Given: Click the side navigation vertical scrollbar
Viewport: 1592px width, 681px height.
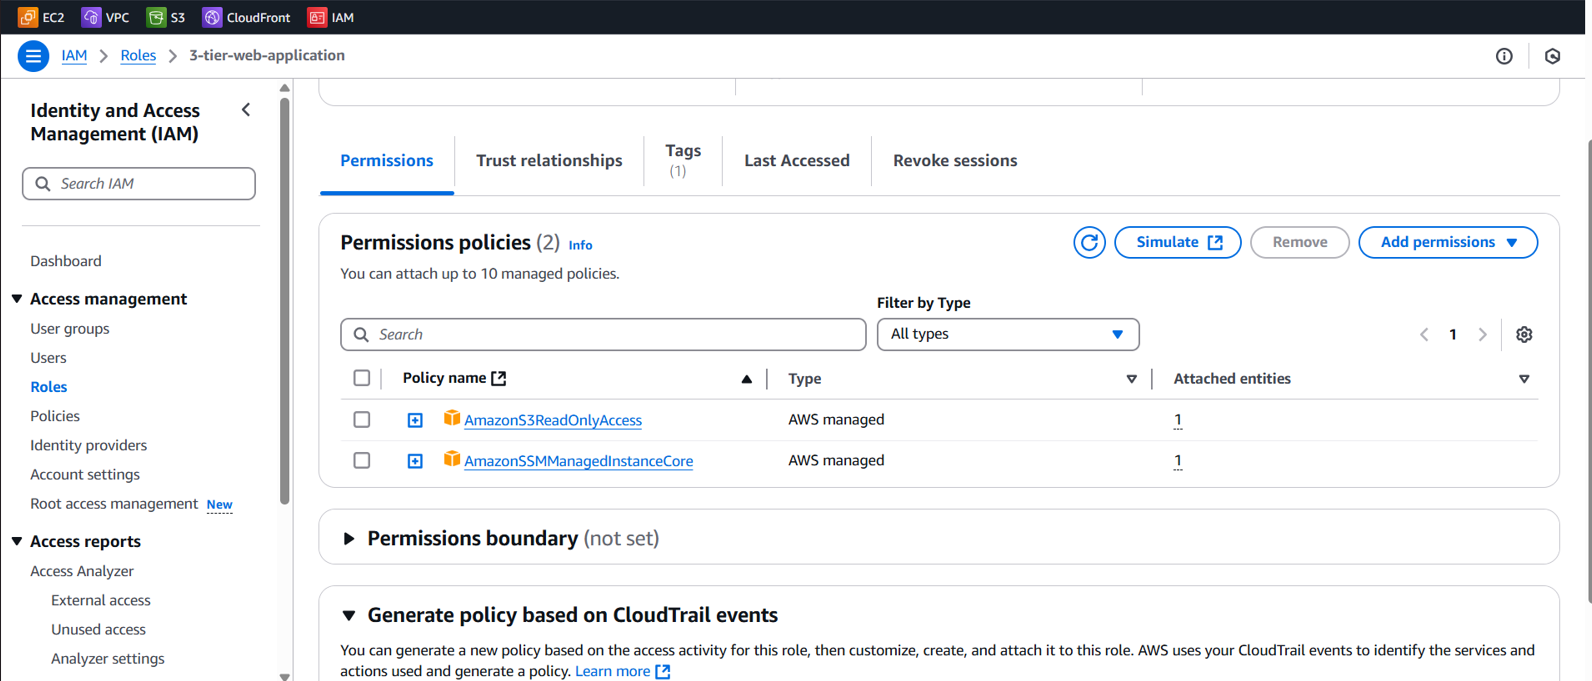Looking at the screenshot, I should click(285, 300).
